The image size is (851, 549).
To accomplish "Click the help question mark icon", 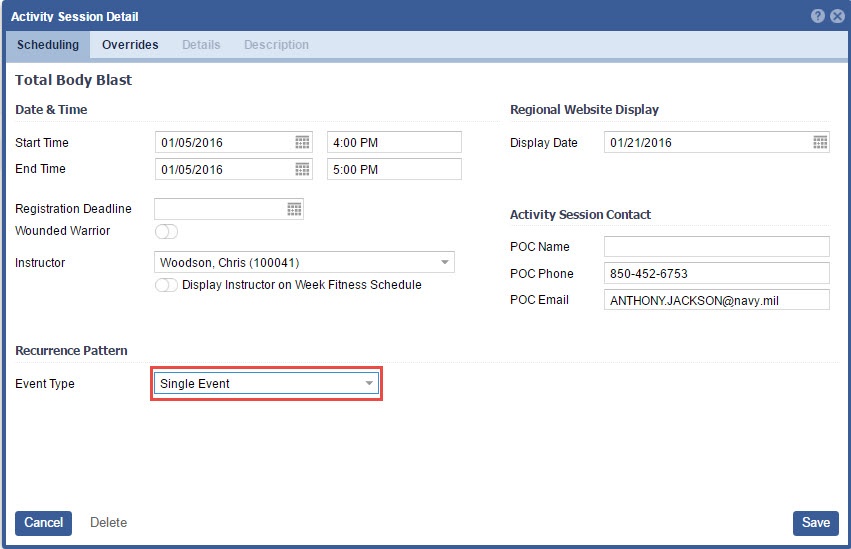I will tap(818, 16).
